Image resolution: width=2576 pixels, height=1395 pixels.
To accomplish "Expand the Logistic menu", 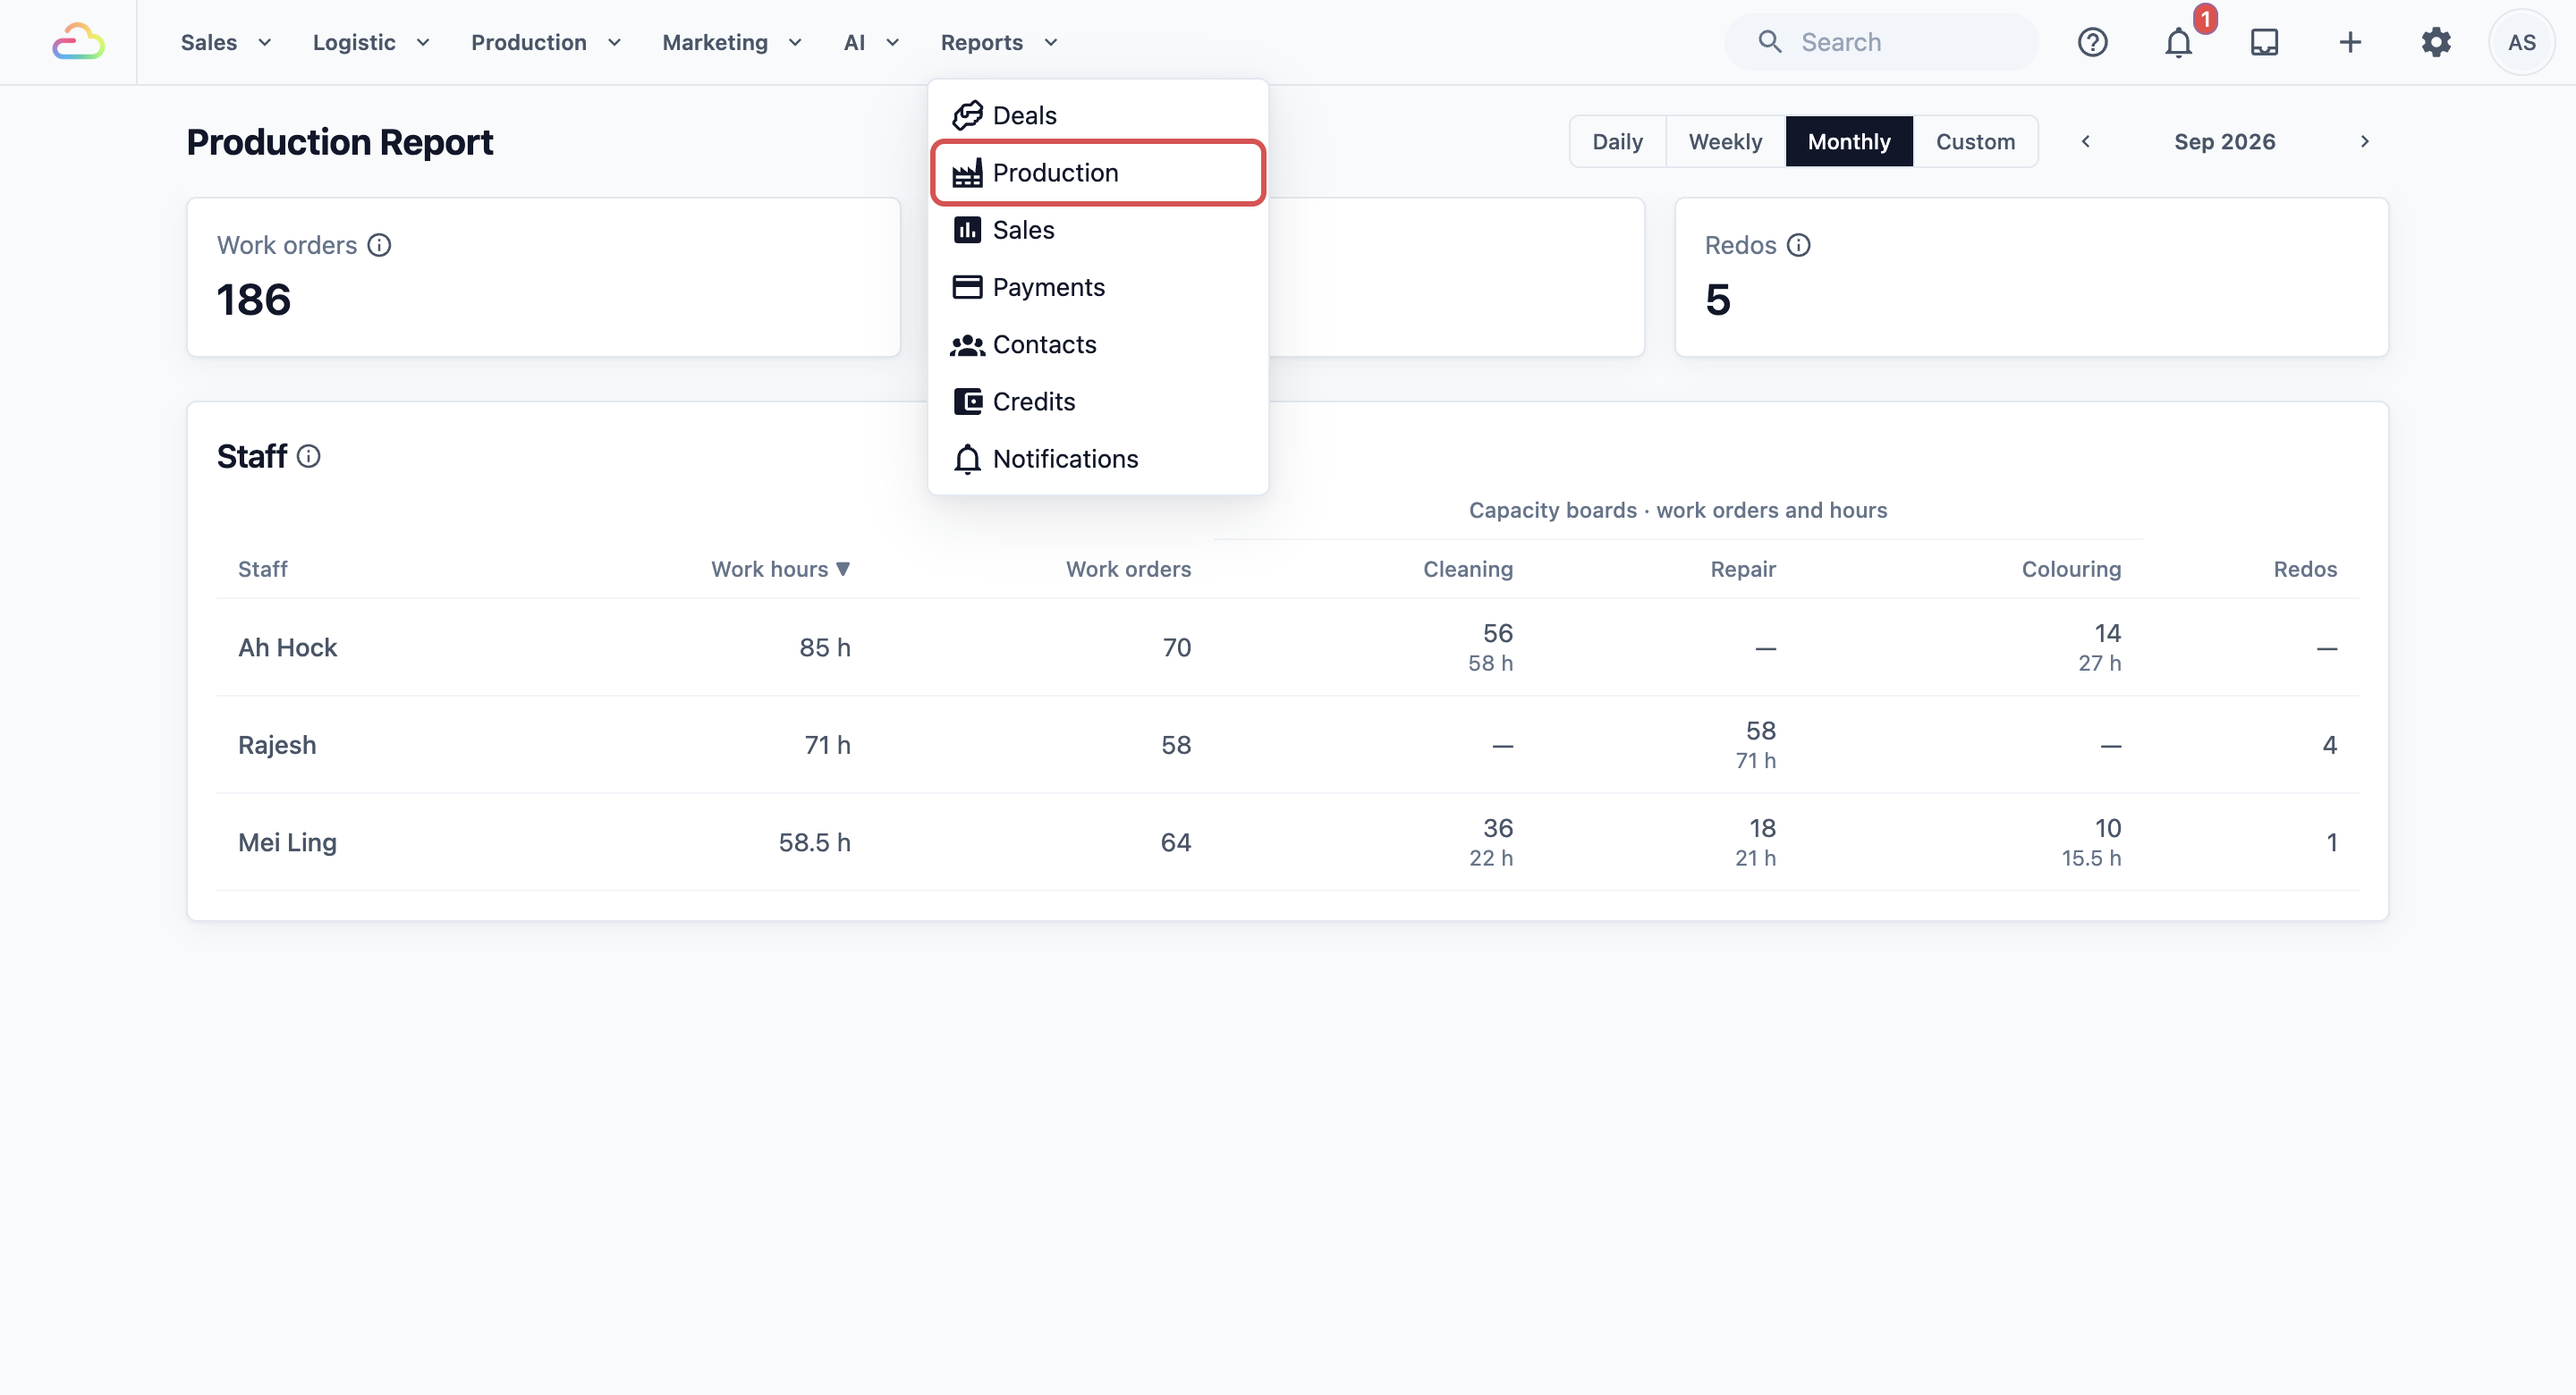I will coord(371,42).
